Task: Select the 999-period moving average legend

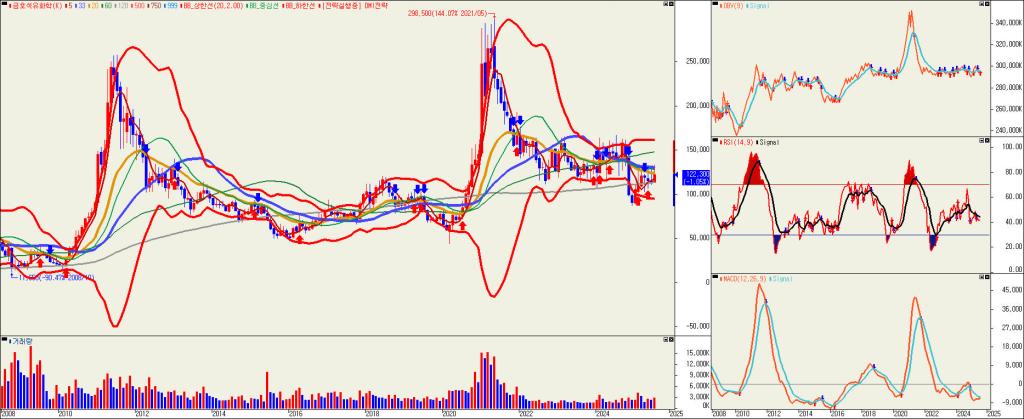Action: click(172, 4)
